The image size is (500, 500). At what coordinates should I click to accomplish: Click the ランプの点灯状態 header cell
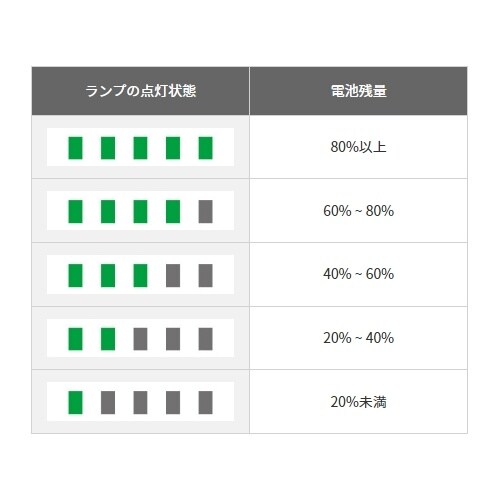coord(140,91)
